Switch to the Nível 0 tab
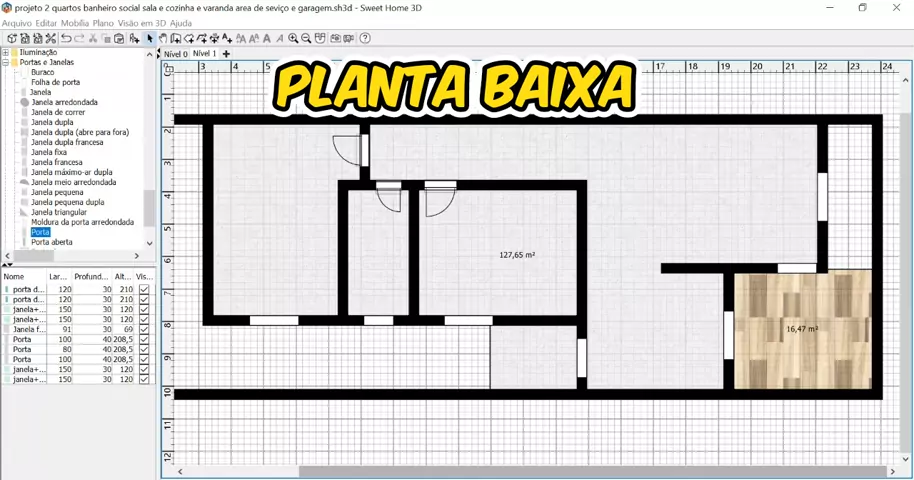 (175, 53)
